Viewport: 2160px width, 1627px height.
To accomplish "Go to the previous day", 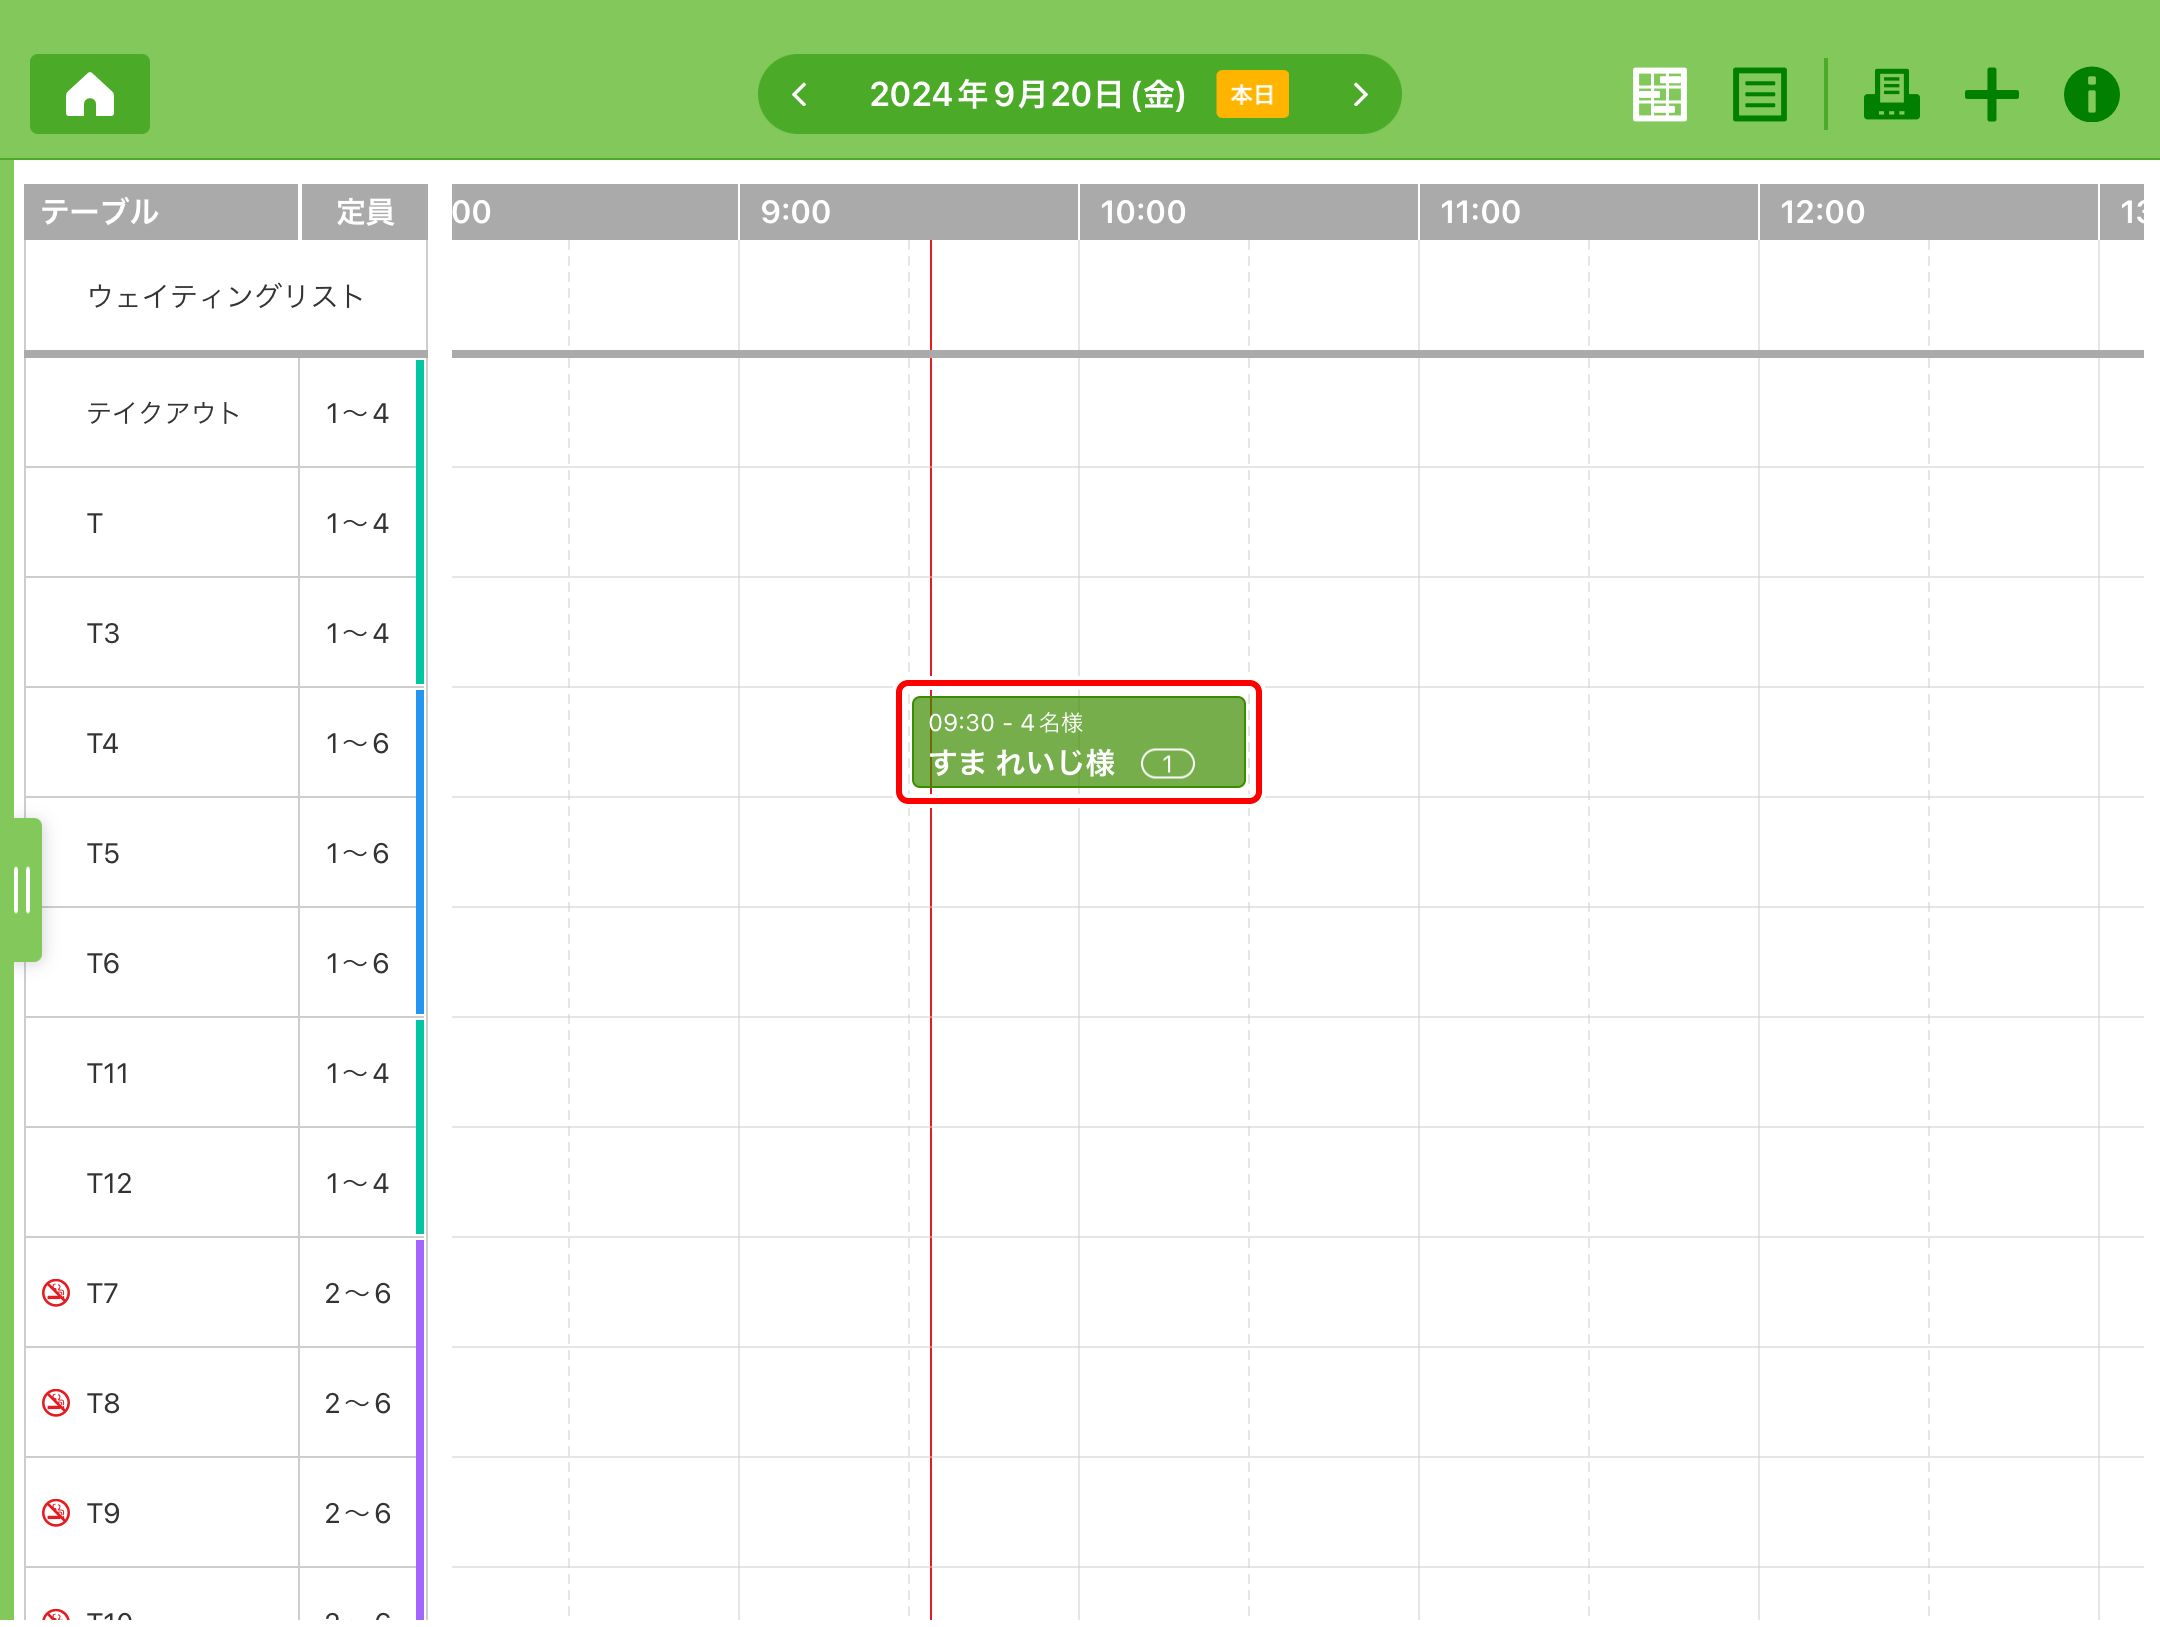I will pyautogui.click(x=799, y=95).
